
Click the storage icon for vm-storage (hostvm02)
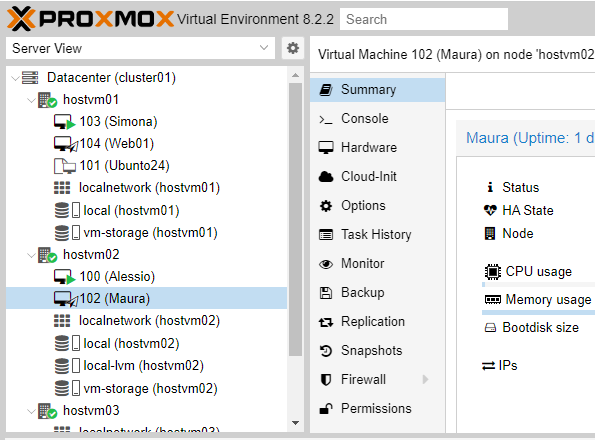[67, 388]
